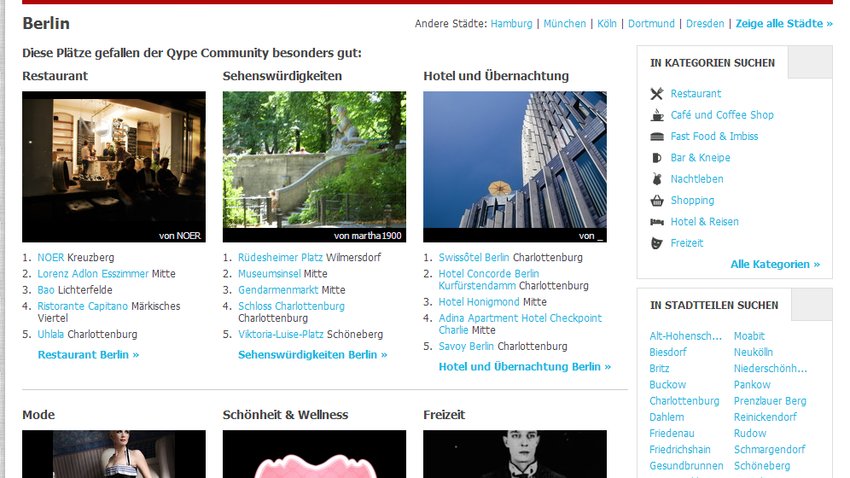This screenshot has height=478, width=850.
Task: Open 'Hotel Concorde Berlin Kurfürstendamm' listing
Action: tap(488, 280)
